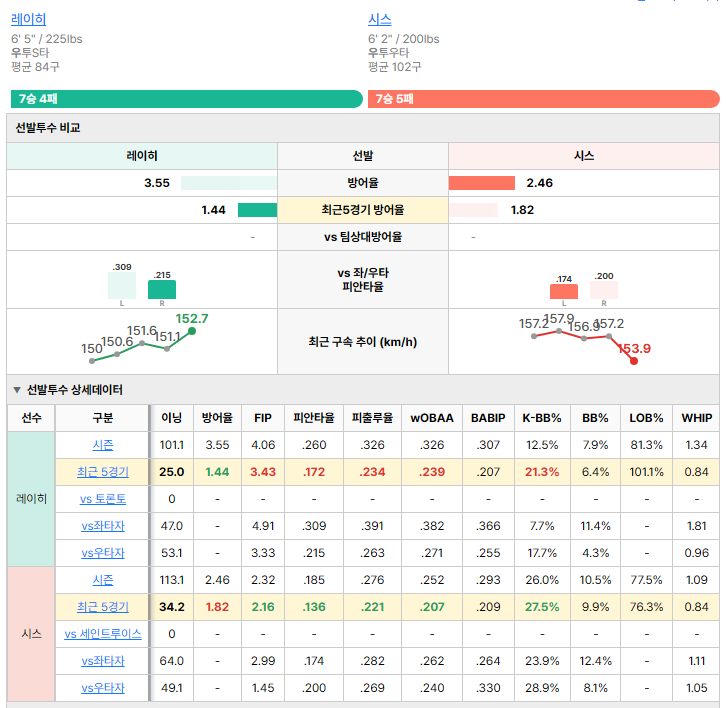Screen dimensions: 726x708
Task: Open the vs 토론토 link
Action: pyautogui.click(x=103, y=499)
